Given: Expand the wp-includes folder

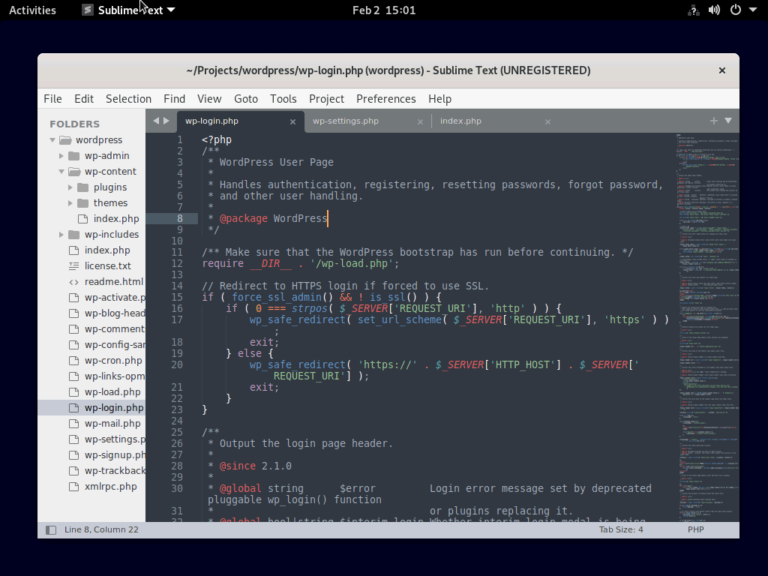Looking at the screenshot, I should 62,234.
